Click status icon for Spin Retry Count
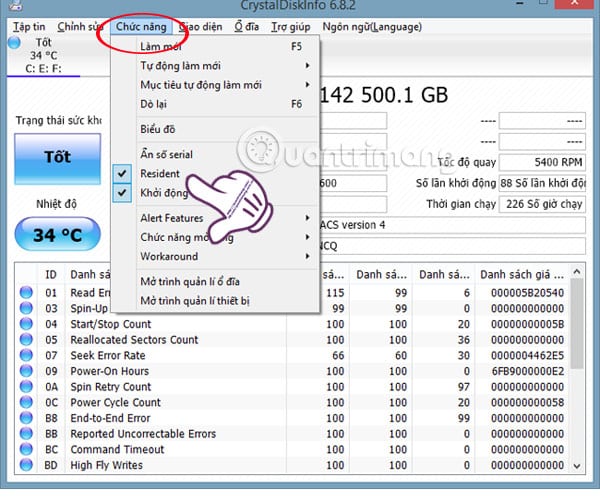 pos(26,387)
